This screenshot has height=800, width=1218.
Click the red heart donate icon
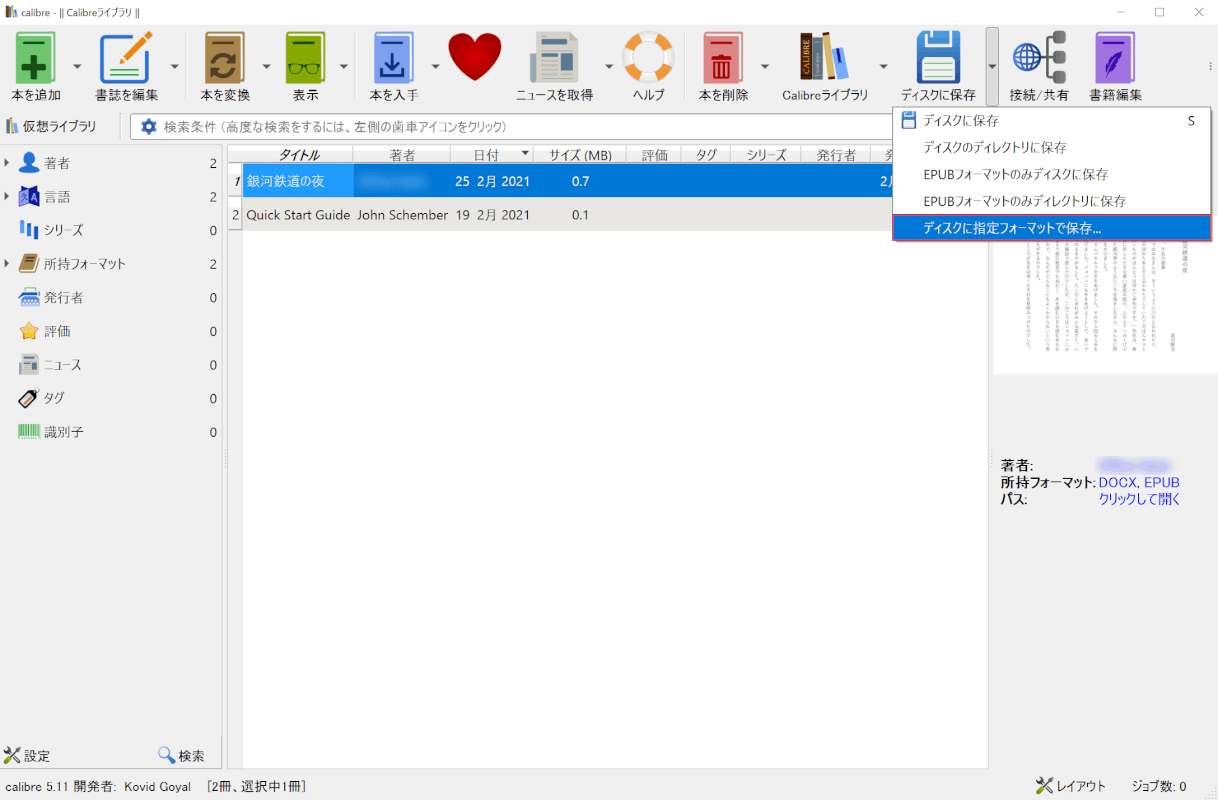tap(474, 58)
